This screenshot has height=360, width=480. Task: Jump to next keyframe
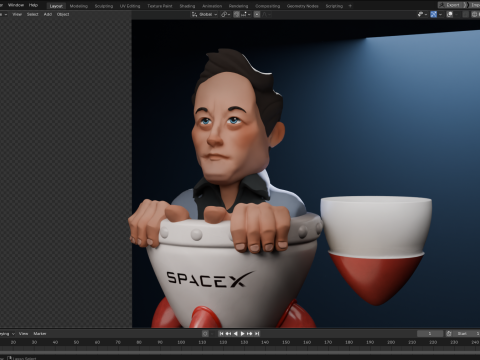click(249, 333)
